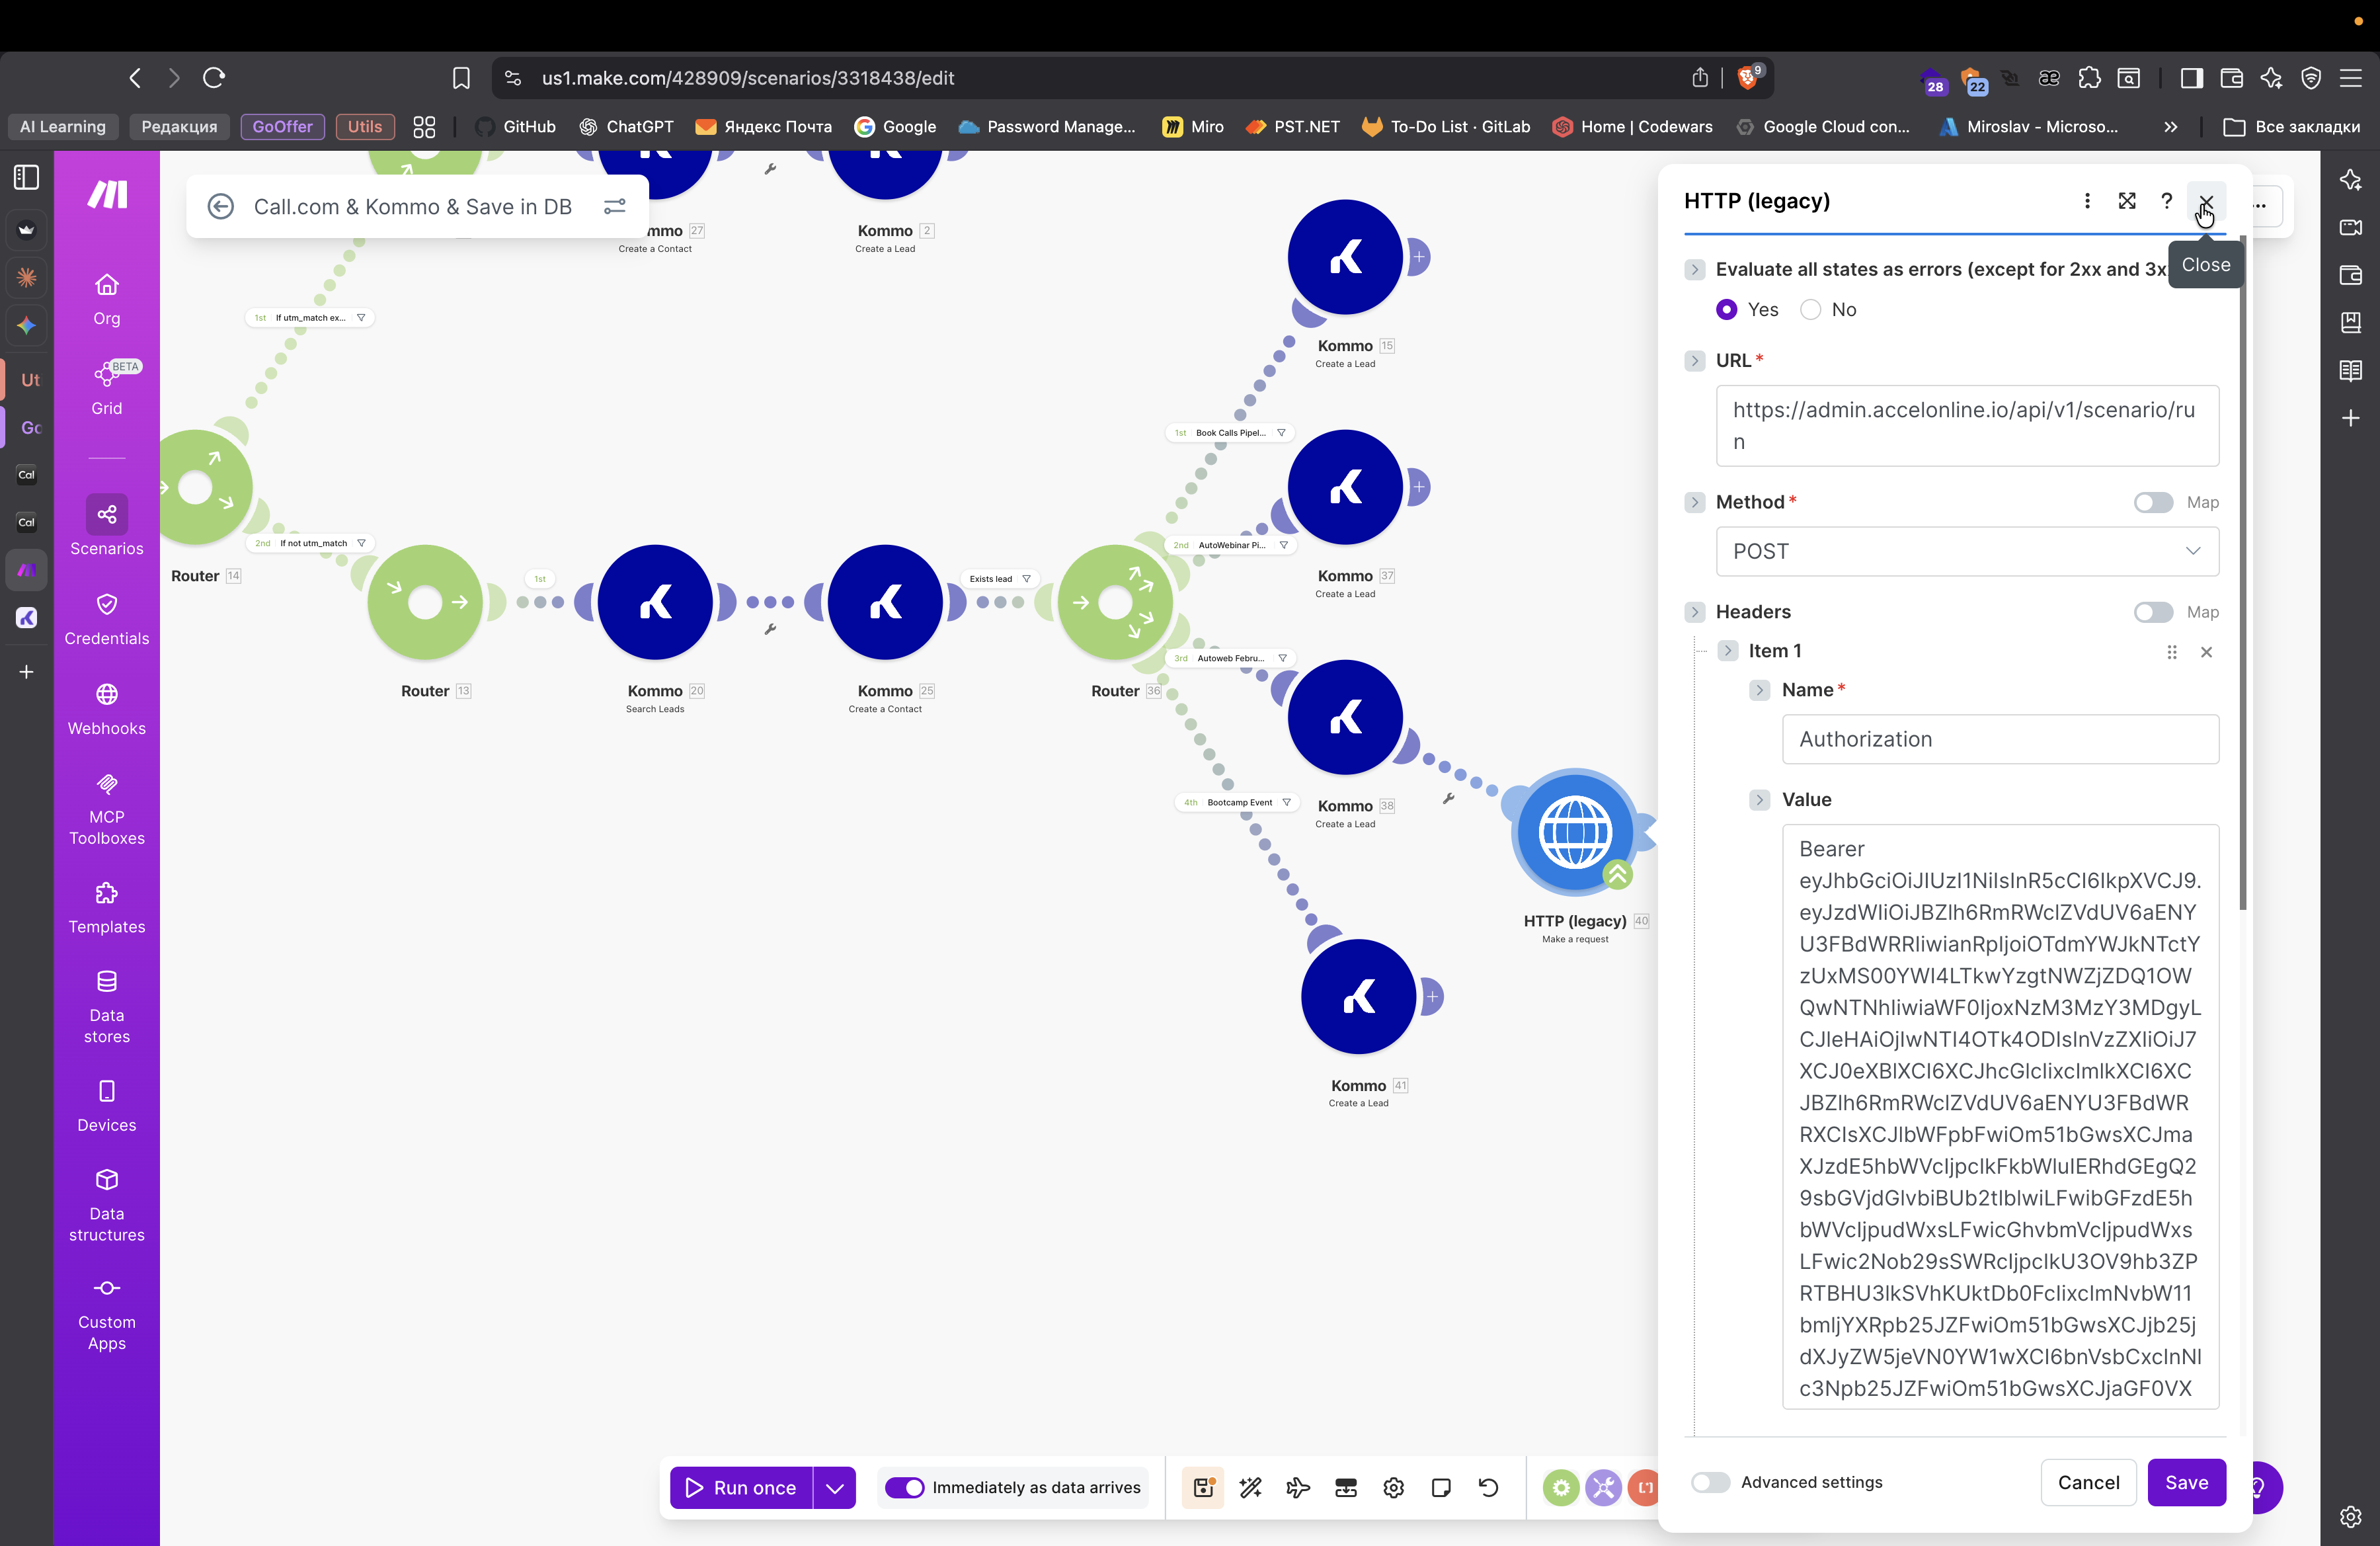2380x1546 pixels.
Task: Expand the Run once options arrow
Action: pyautogui.click(x=834, y=1487)
